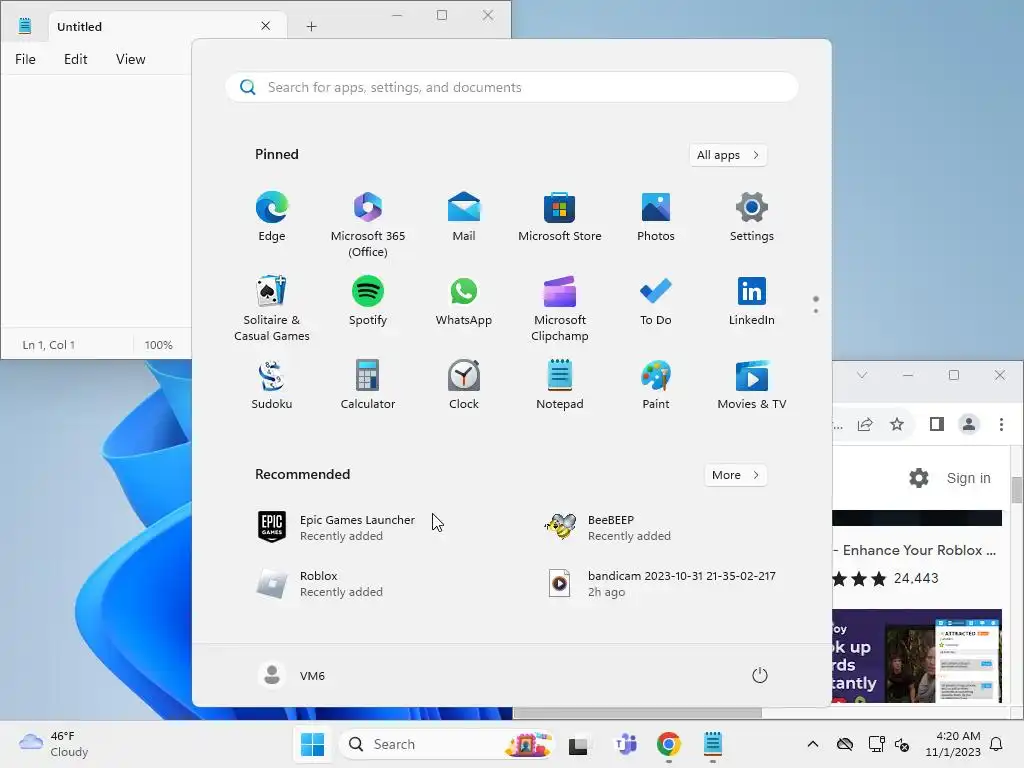The image size is (1024, 768).
Task: Click the Start menu search field
Action: (x=512, y=88)
